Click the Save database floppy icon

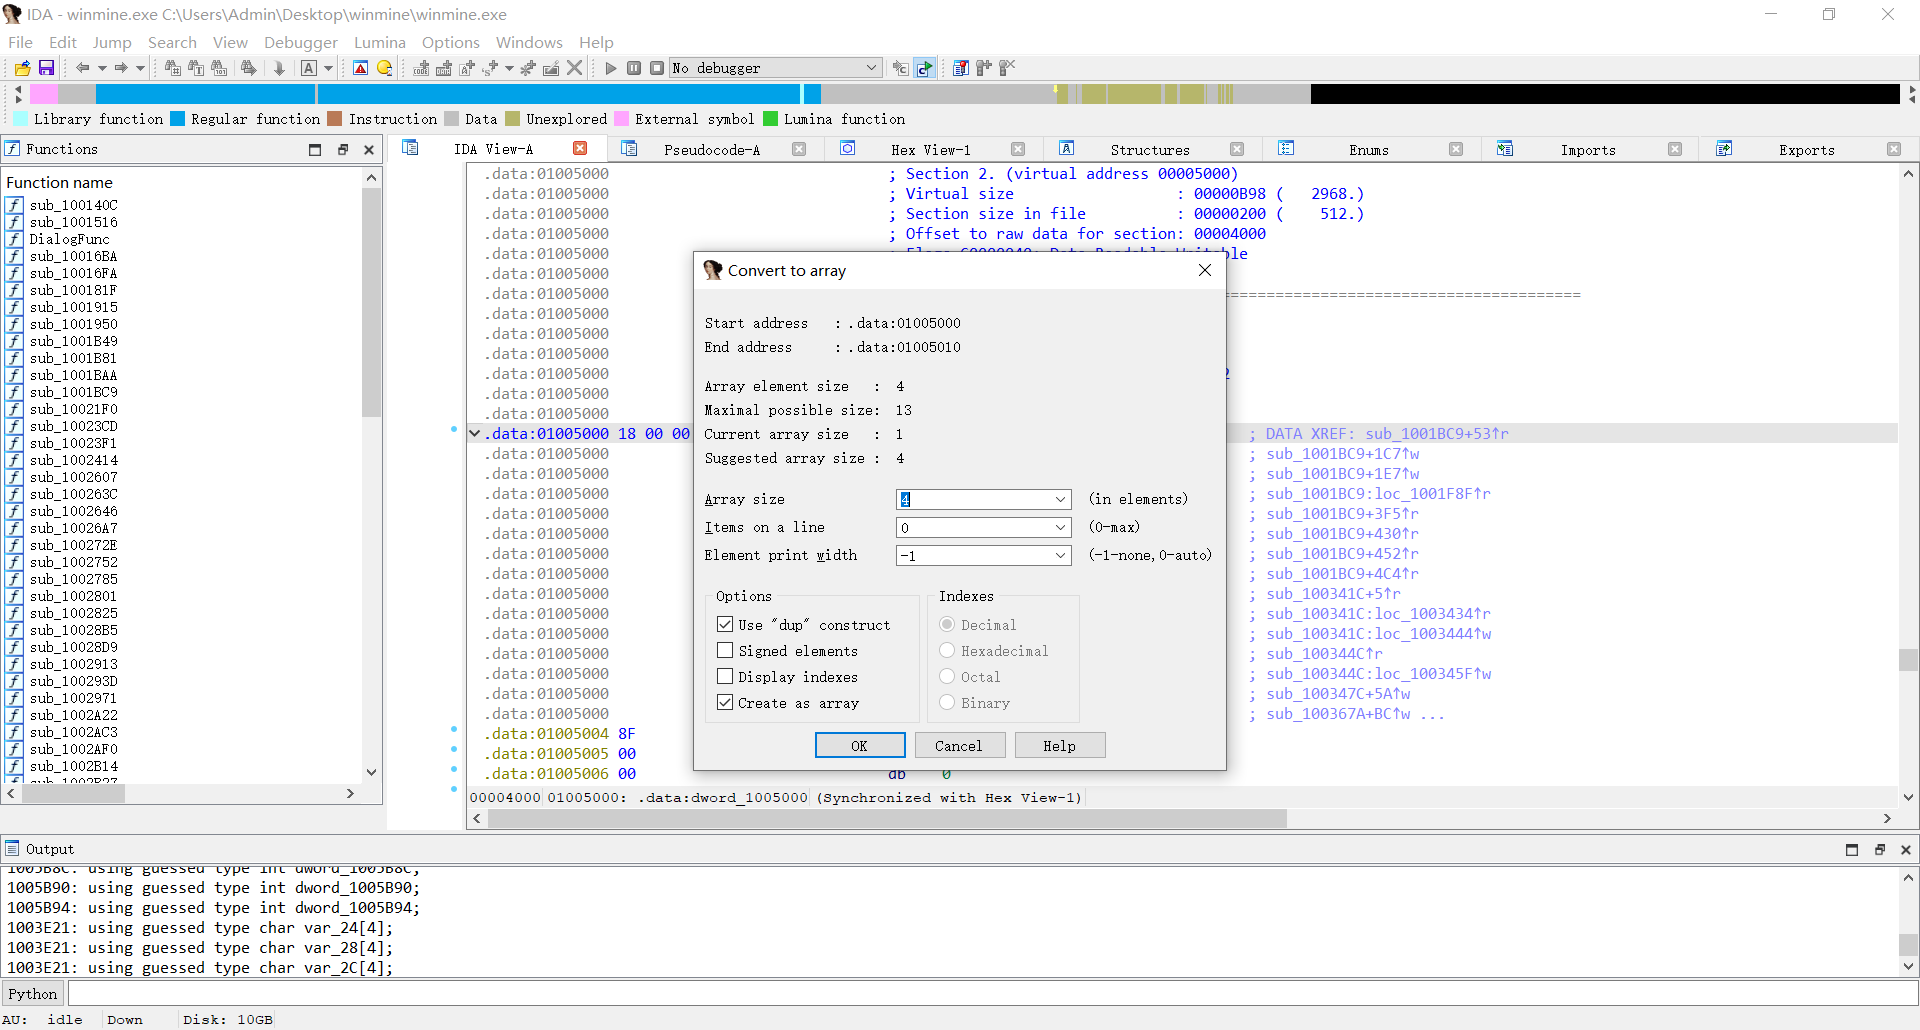[x=46, y=68]
